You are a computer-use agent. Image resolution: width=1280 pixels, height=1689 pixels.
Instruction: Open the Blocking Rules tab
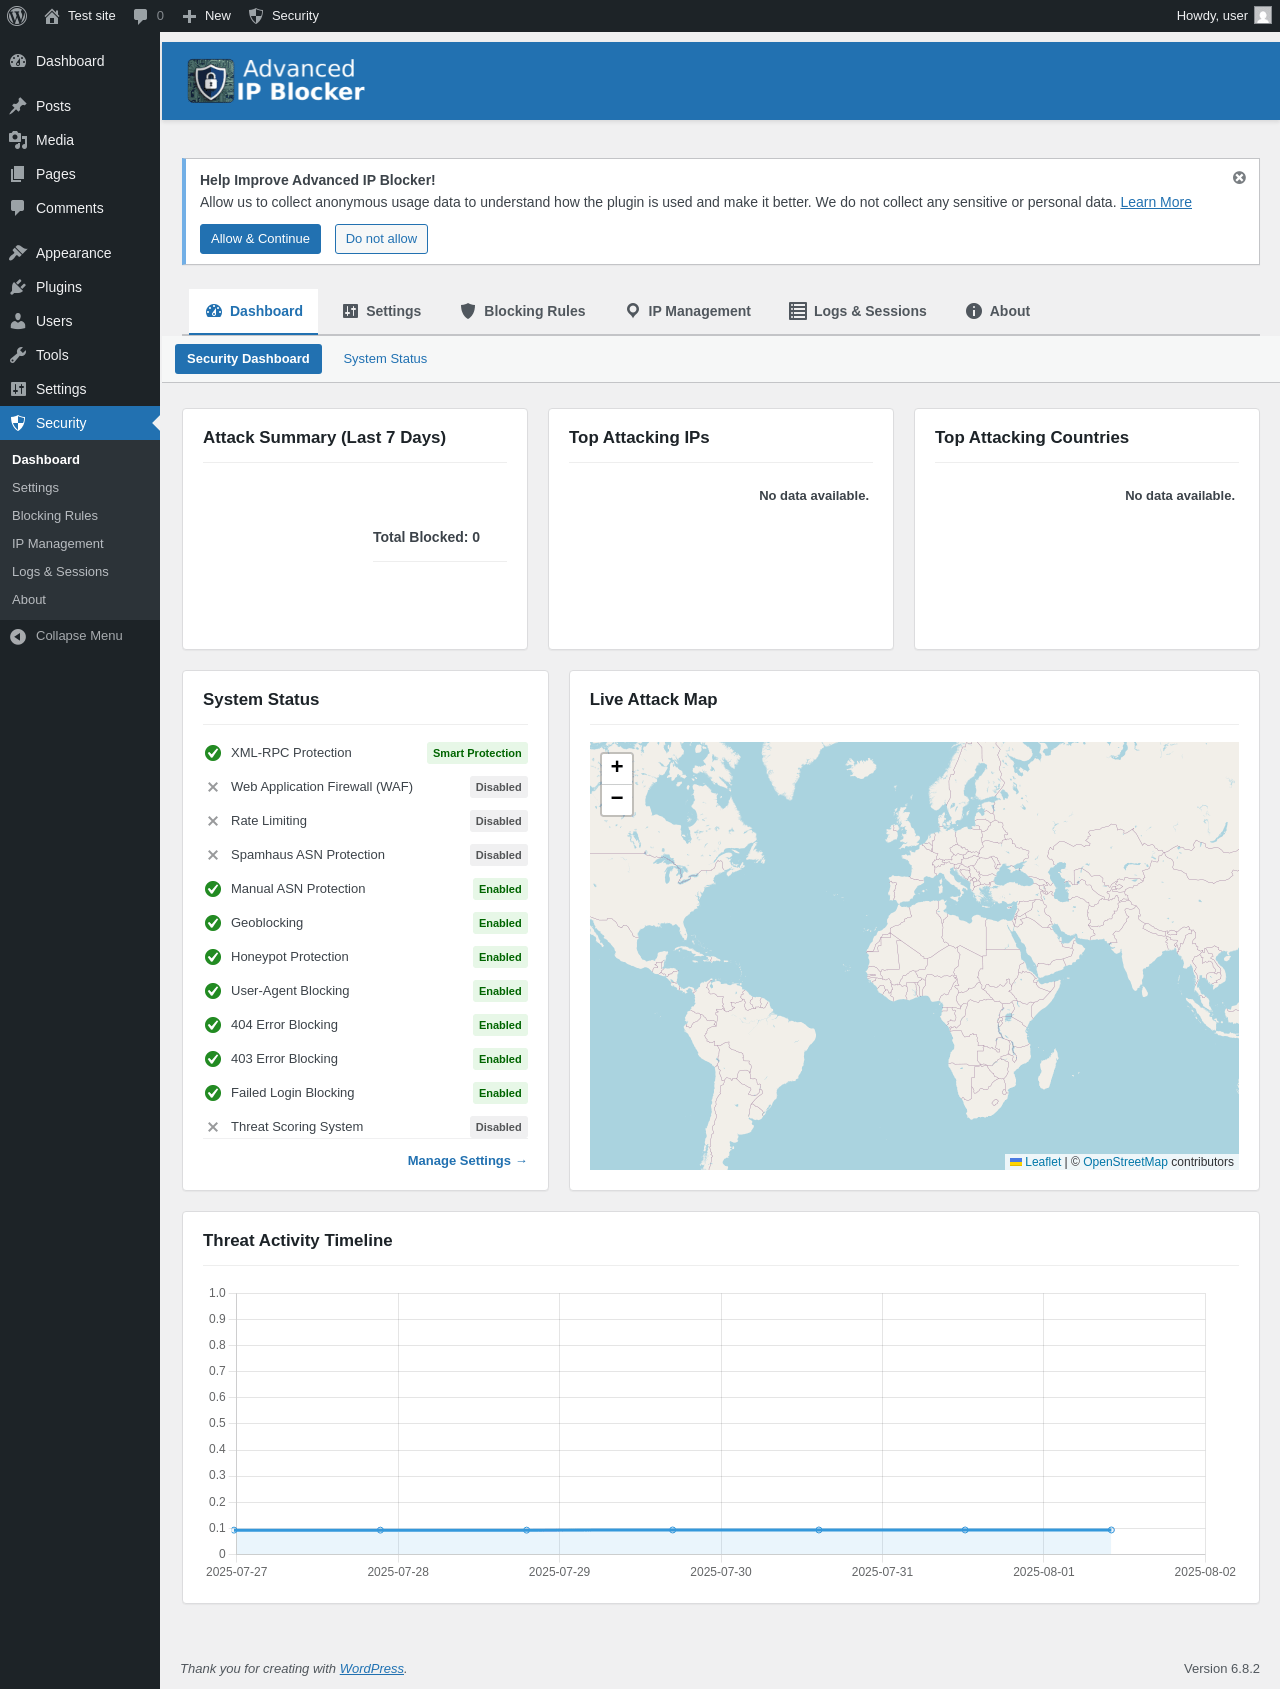point(522,311)
